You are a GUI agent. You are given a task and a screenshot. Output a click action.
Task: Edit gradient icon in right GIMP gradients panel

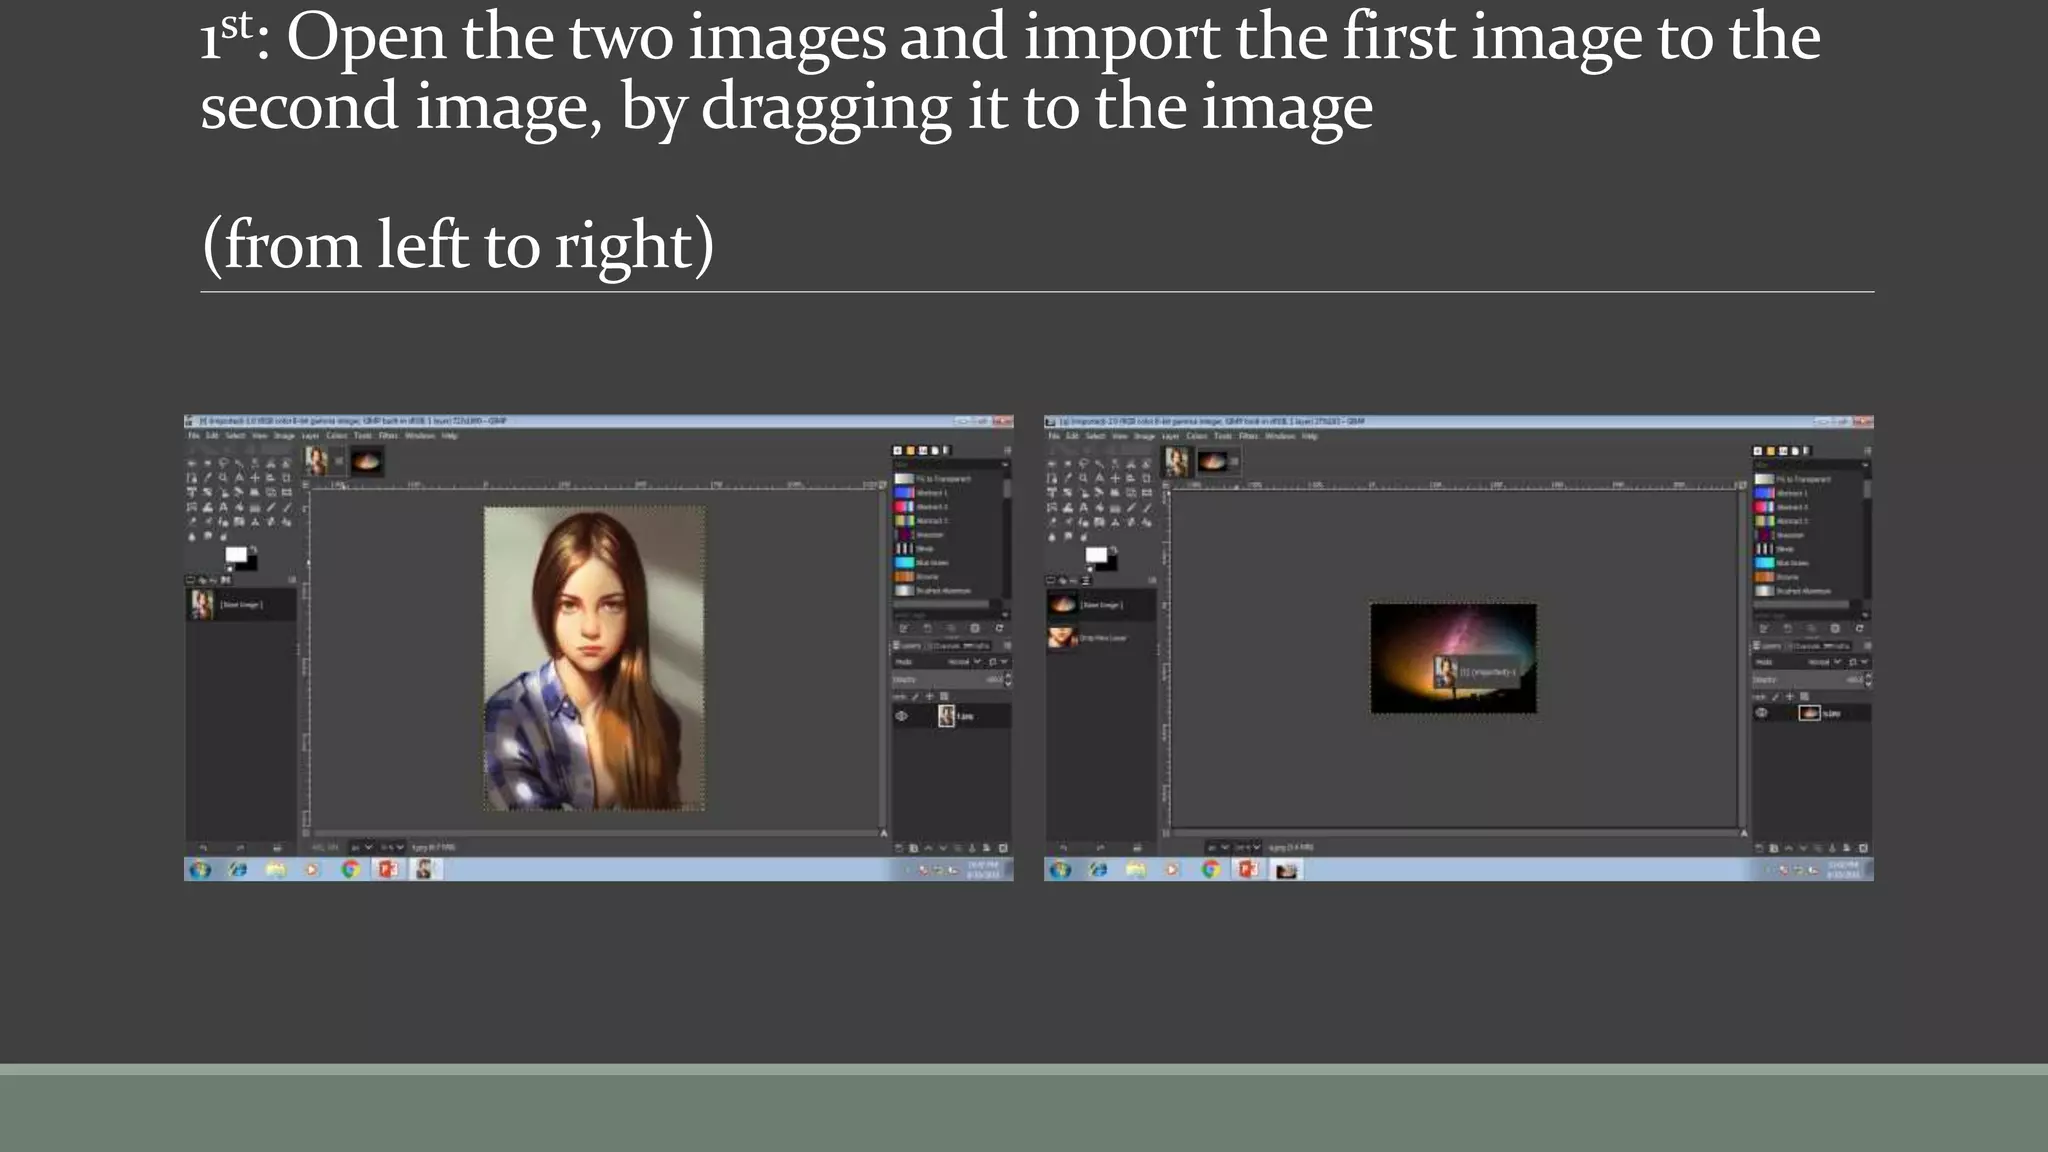(1763, 628)
